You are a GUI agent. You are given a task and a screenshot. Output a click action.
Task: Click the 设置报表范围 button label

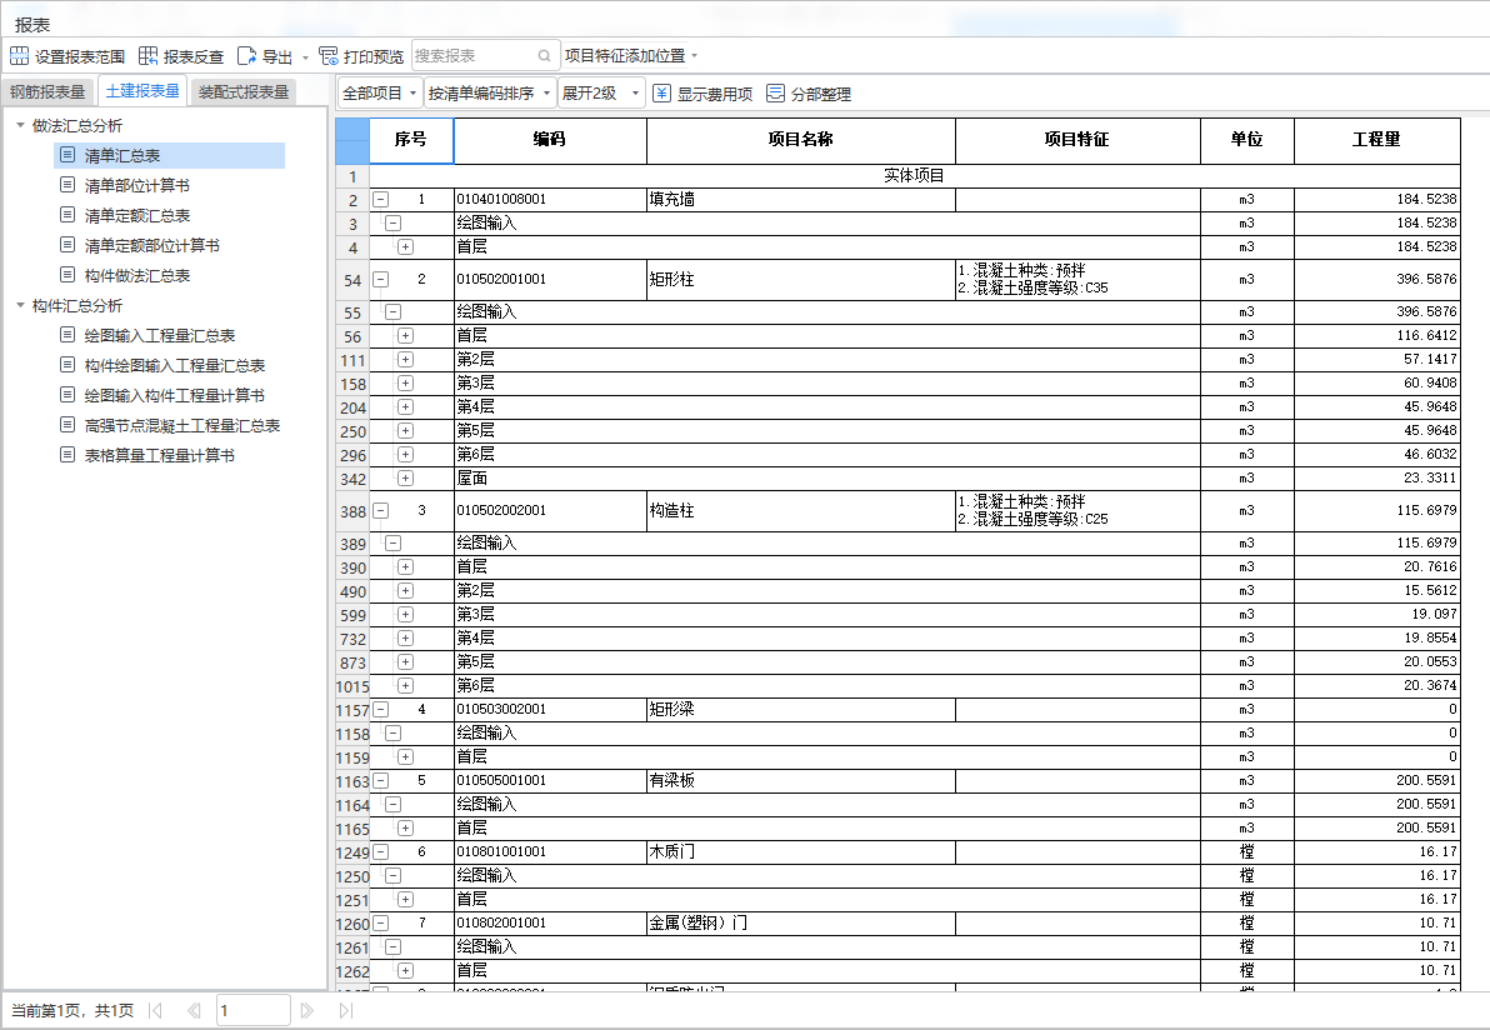pyautogui.click(x=80, y=57)
